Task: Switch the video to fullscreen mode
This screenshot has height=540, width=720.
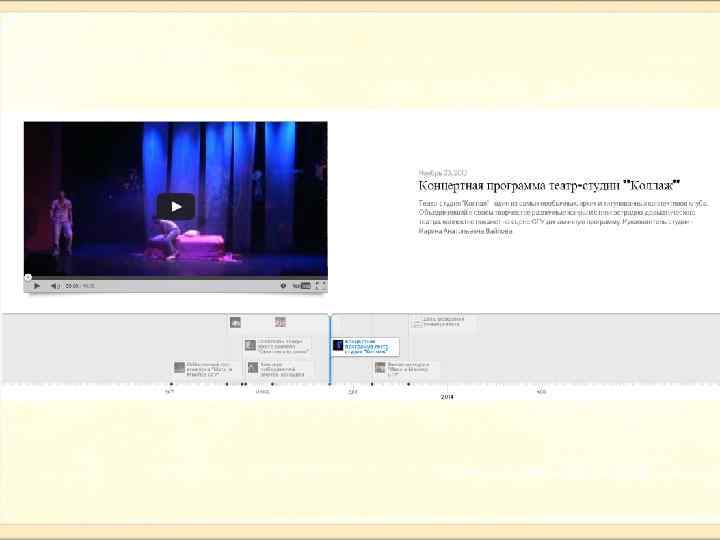Action: click(321, 286)
